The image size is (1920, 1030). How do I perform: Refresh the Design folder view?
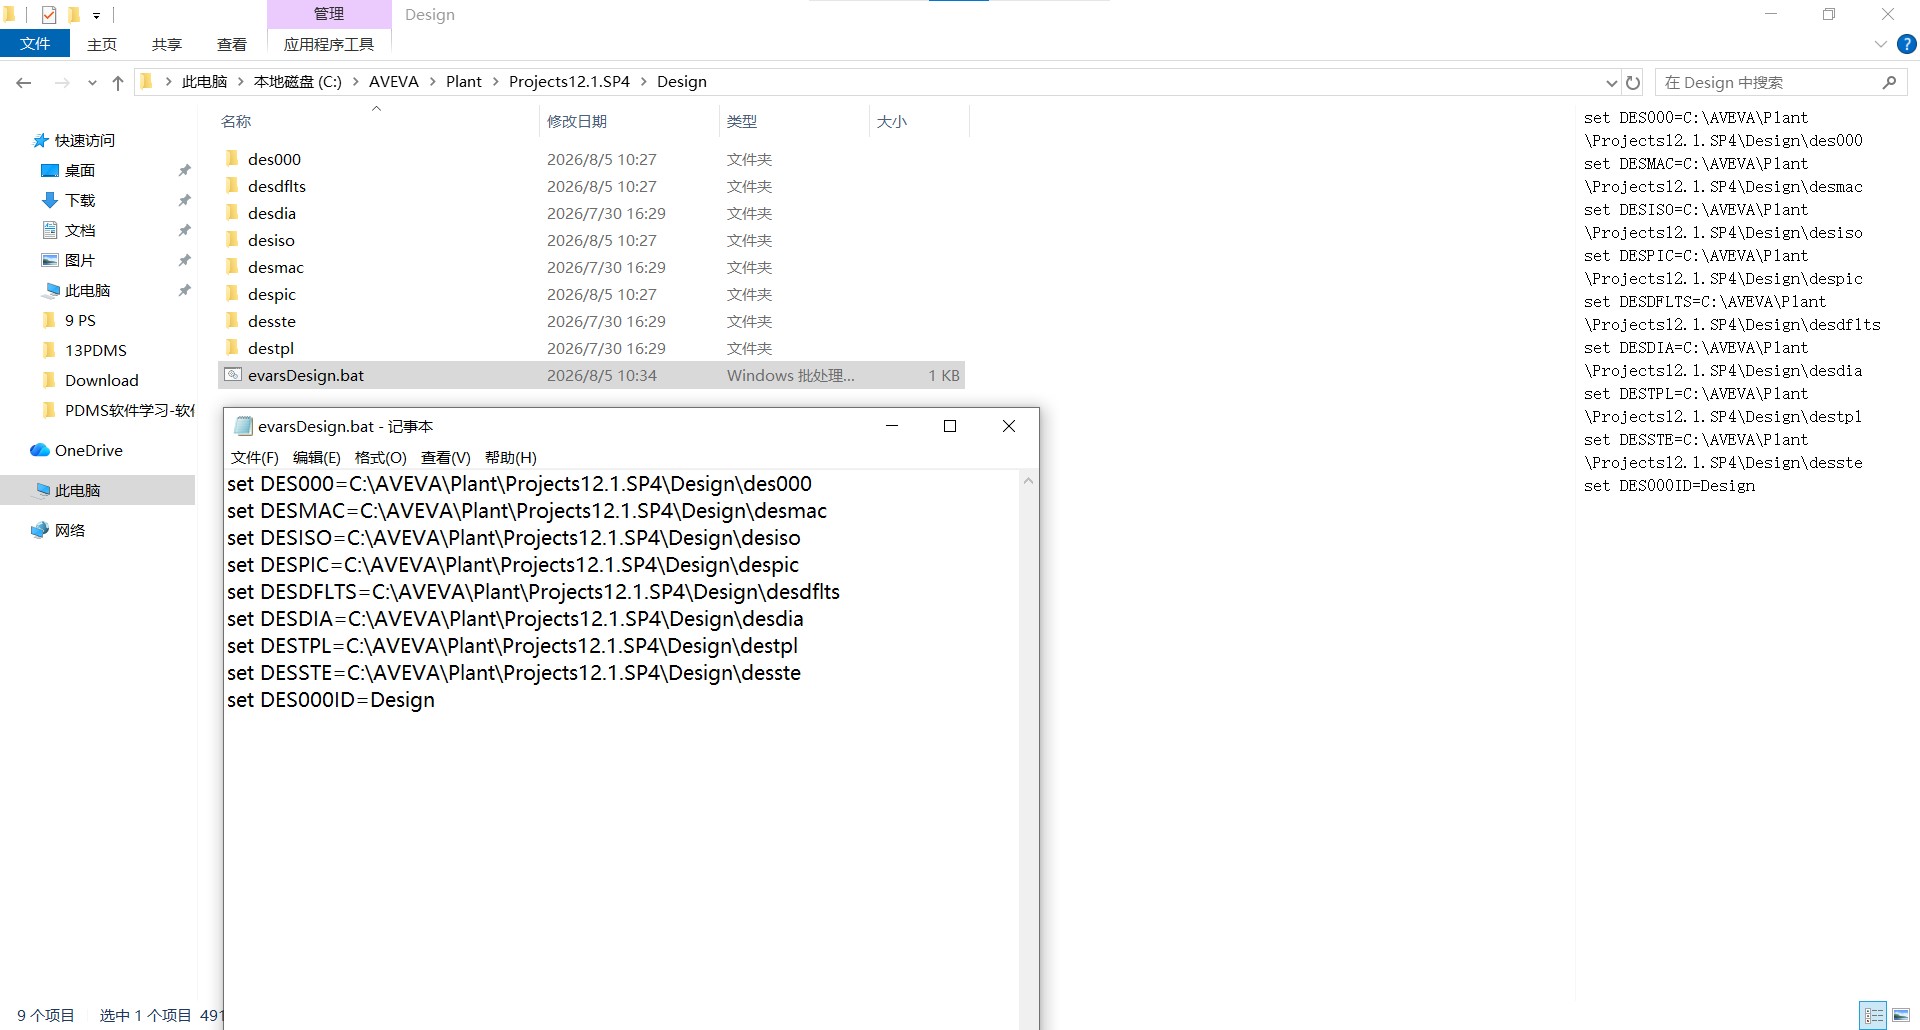point(1633,83)
